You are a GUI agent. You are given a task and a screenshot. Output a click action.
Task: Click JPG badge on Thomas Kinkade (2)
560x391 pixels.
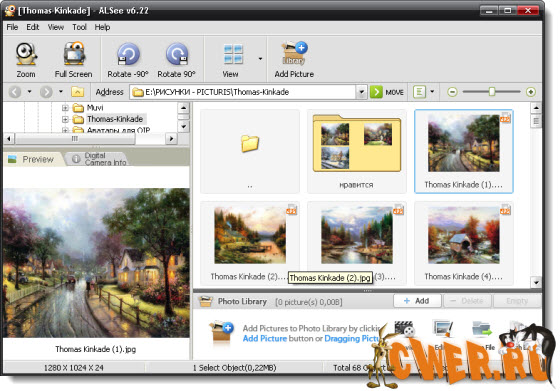pyautogui.click(x=291, y=210)
